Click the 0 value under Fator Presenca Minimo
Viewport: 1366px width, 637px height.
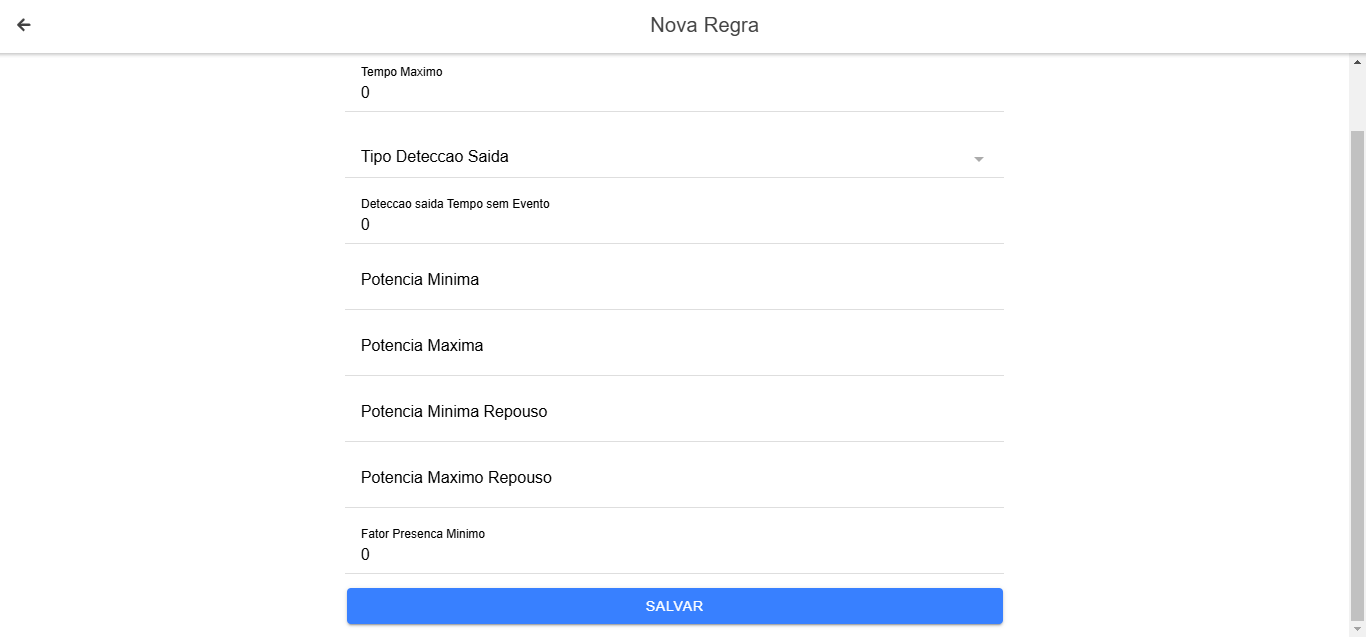pos(365,555)
